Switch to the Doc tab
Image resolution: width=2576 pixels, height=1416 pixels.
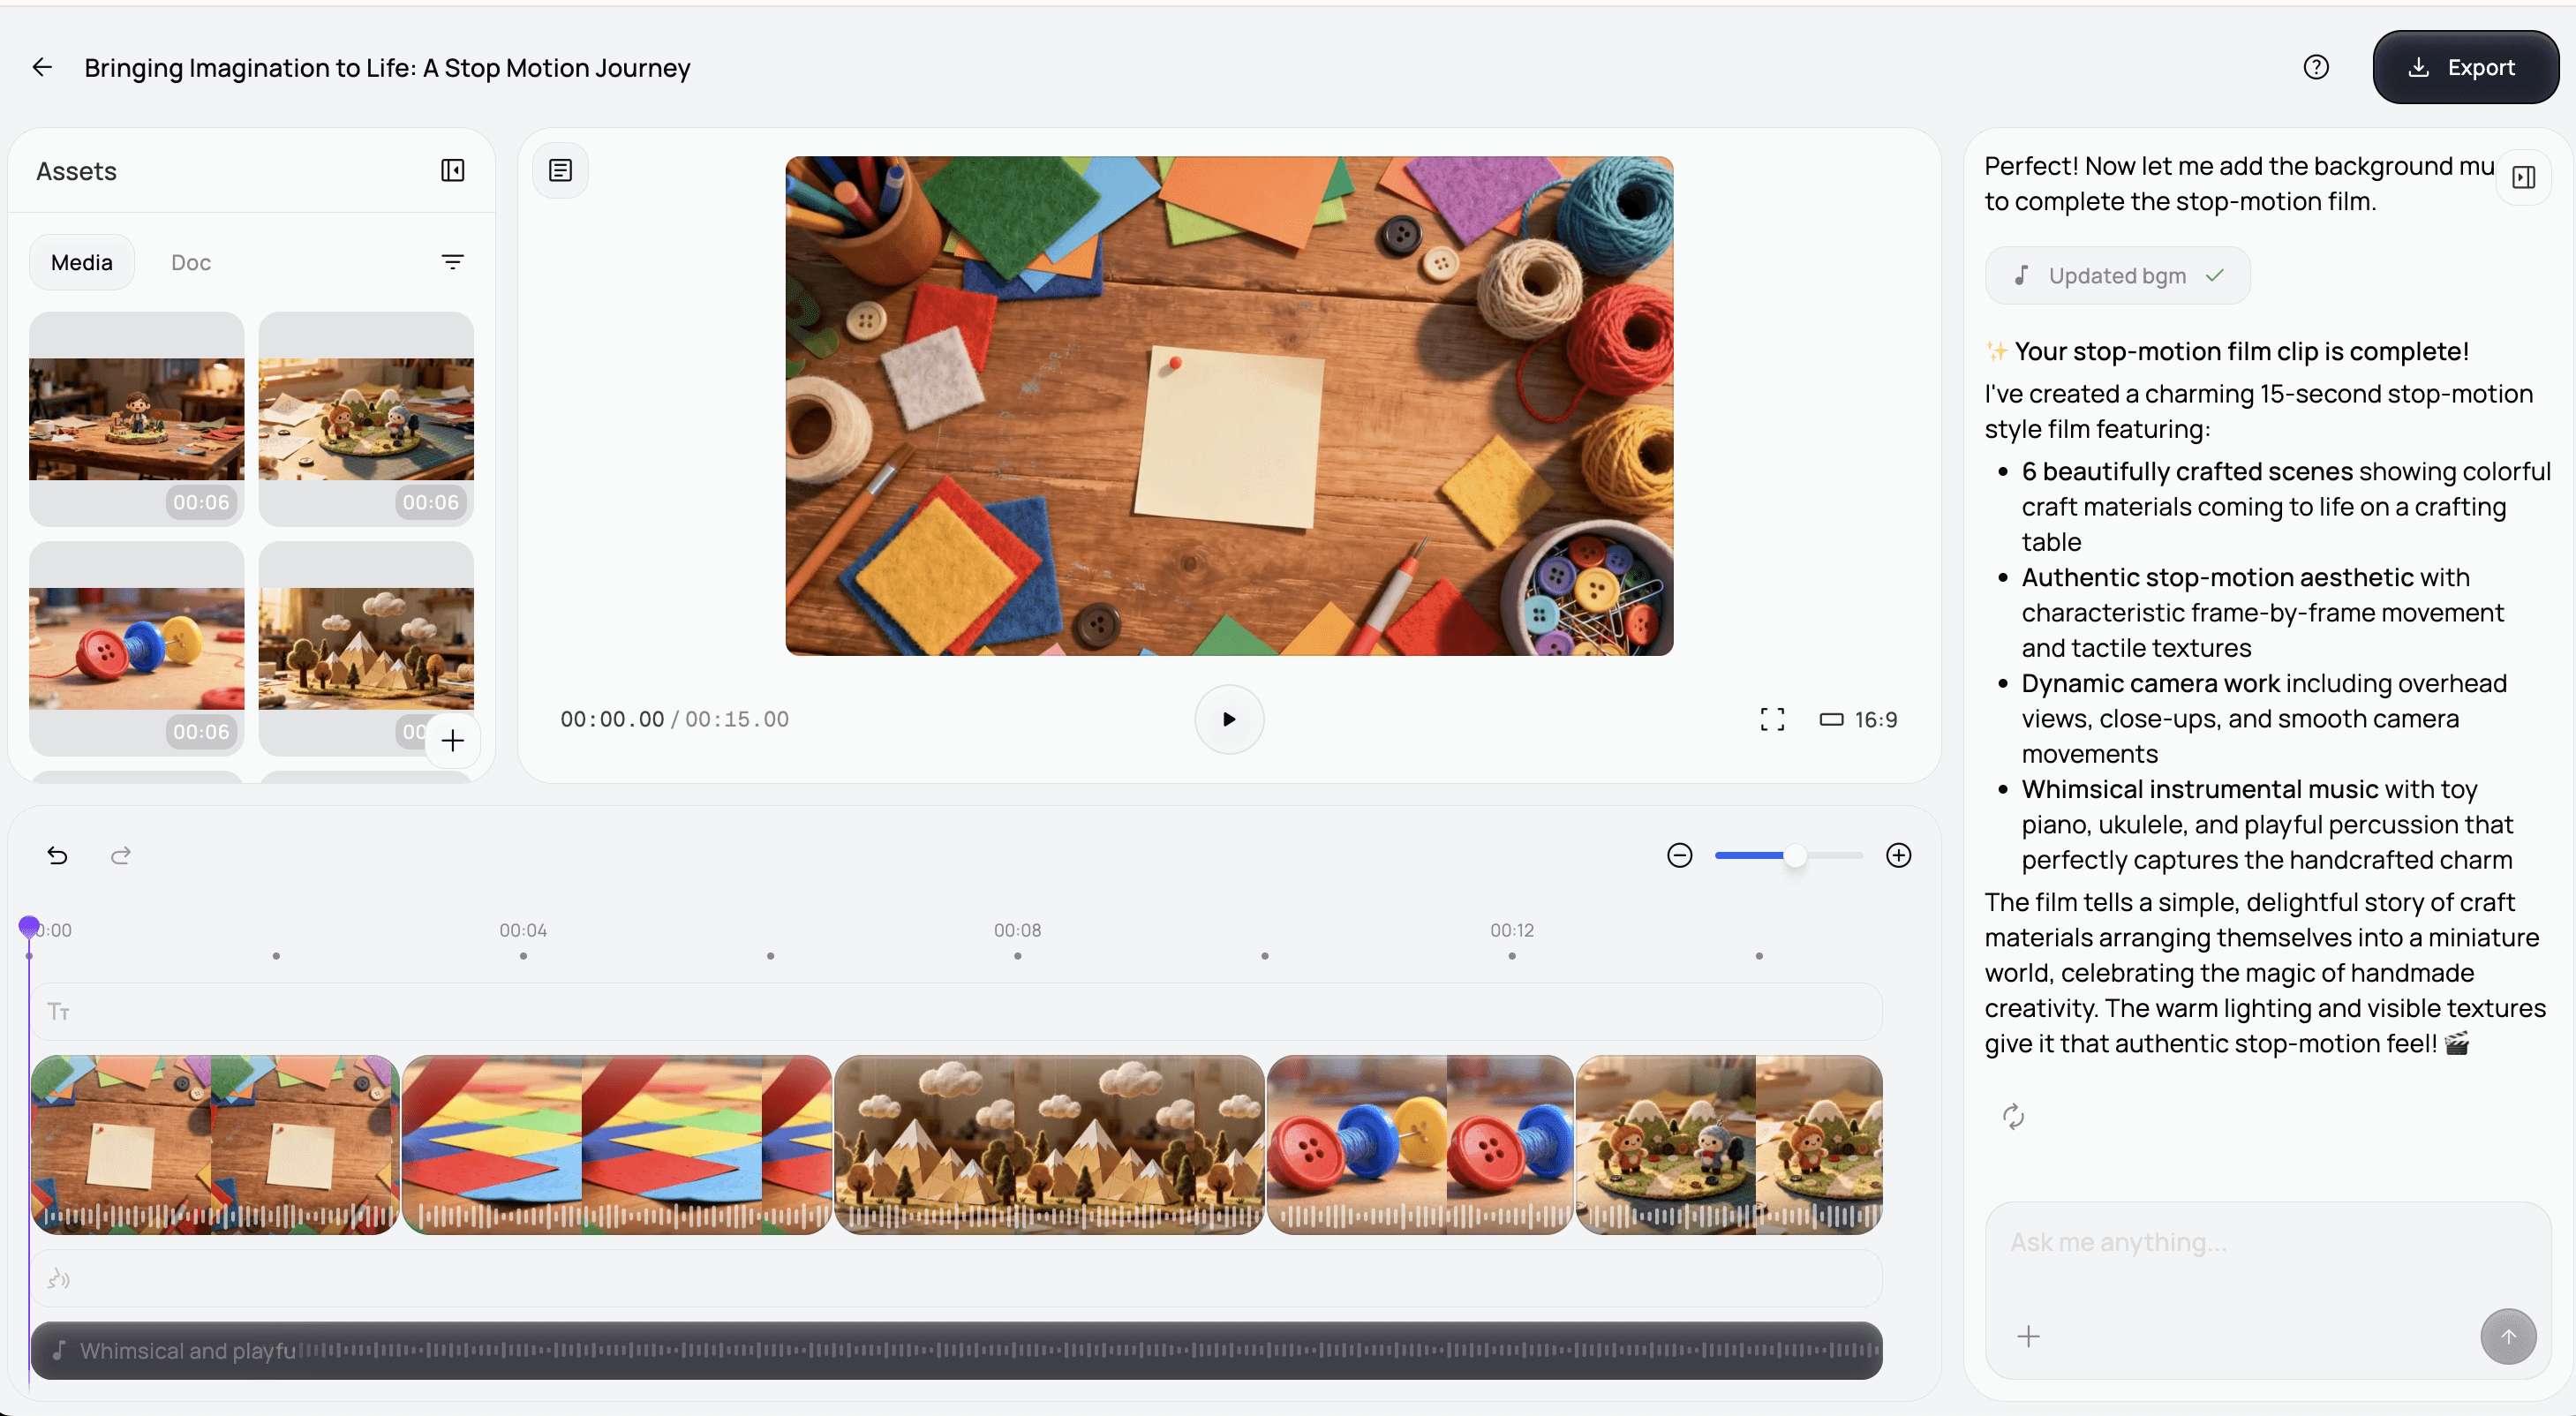pos(190,262)
